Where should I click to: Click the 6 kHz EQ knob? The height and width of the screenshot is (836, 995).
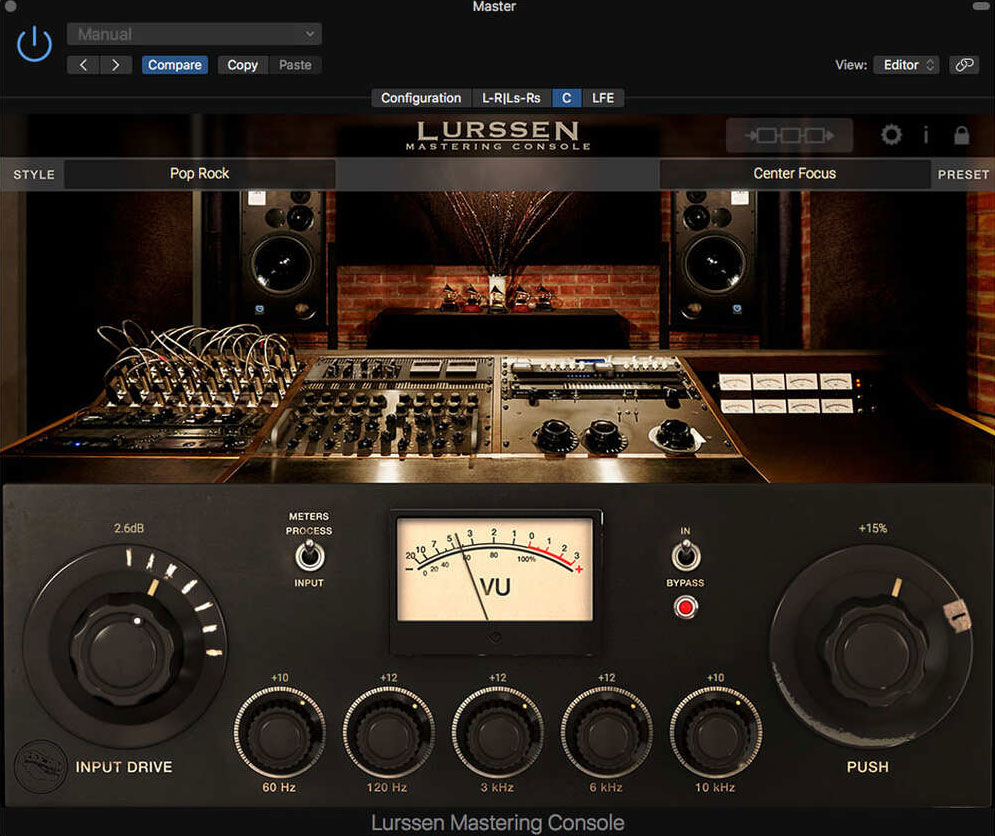click(606, 733)
